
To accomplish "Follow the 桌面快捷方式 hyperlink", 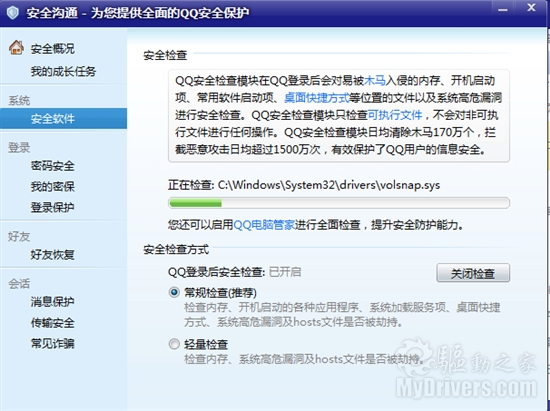I will pos(316,97).
